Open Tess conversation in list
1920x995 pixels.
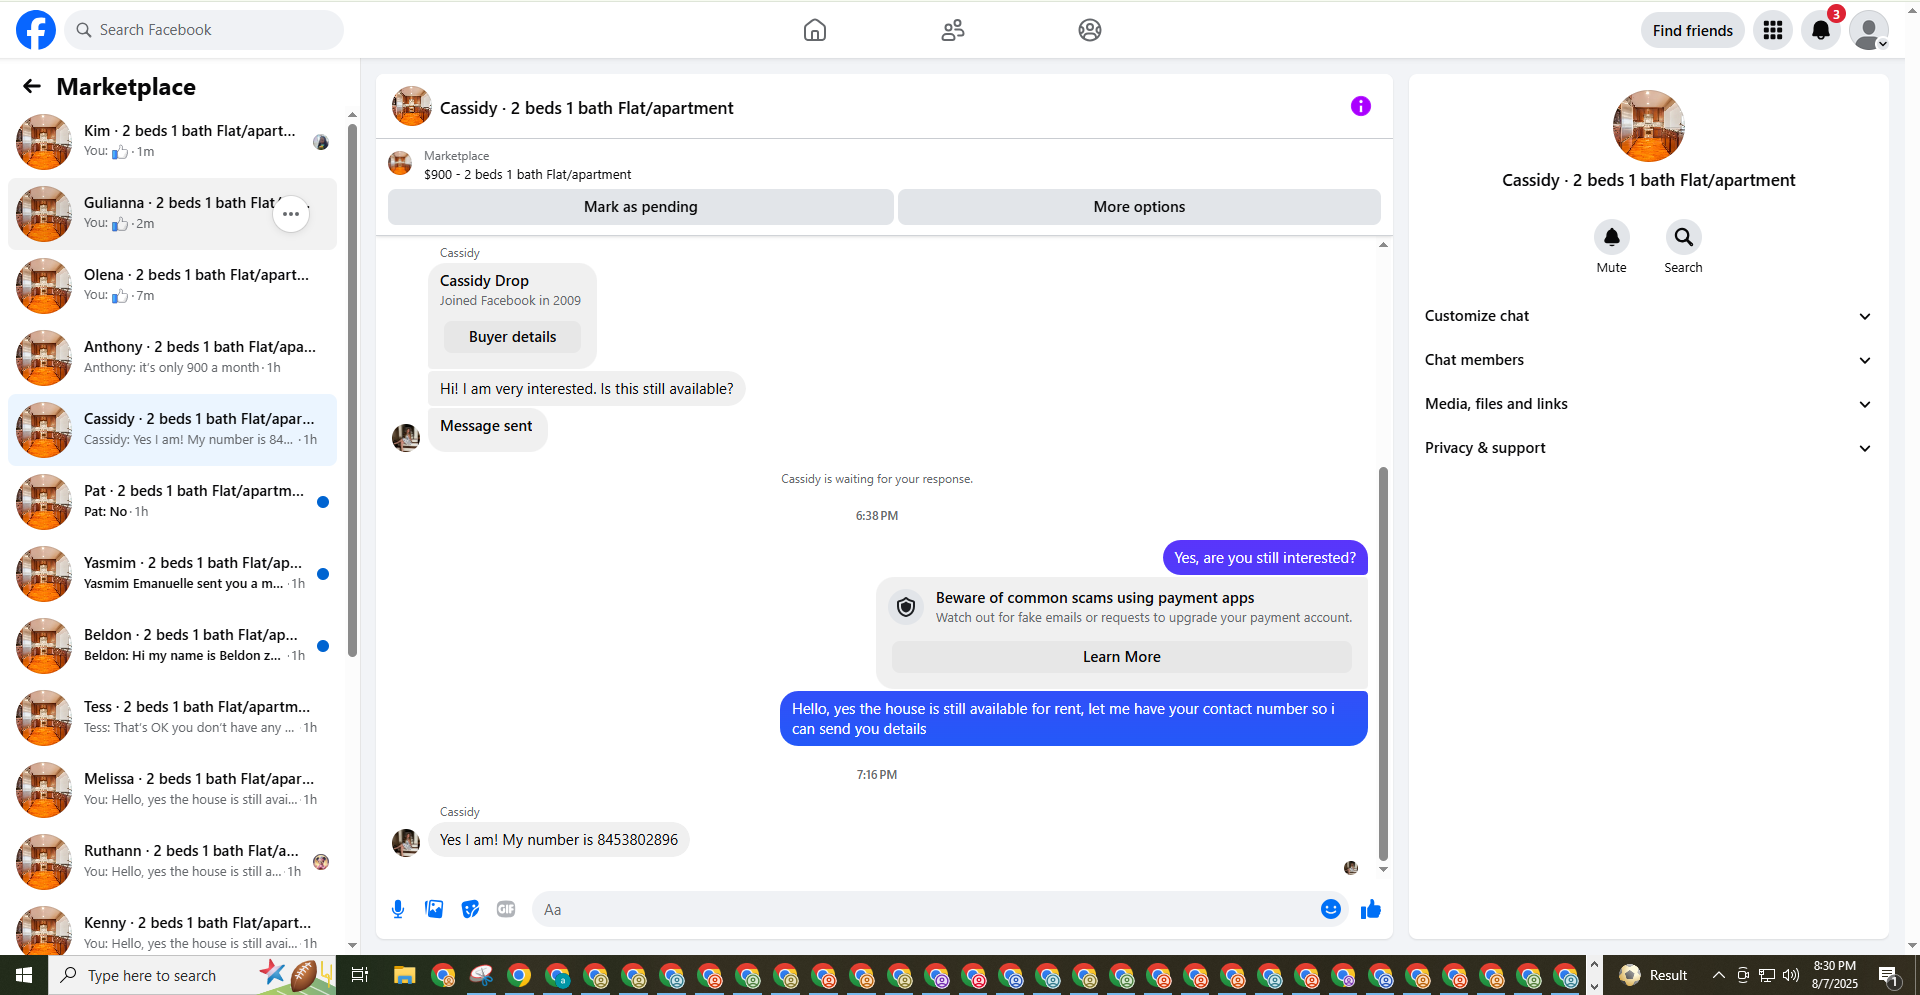[x=172, y=718]
